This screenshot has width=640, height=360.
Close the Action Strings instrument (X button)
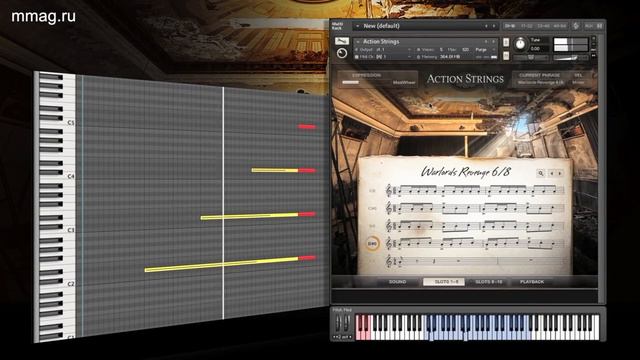pos(594,39)
